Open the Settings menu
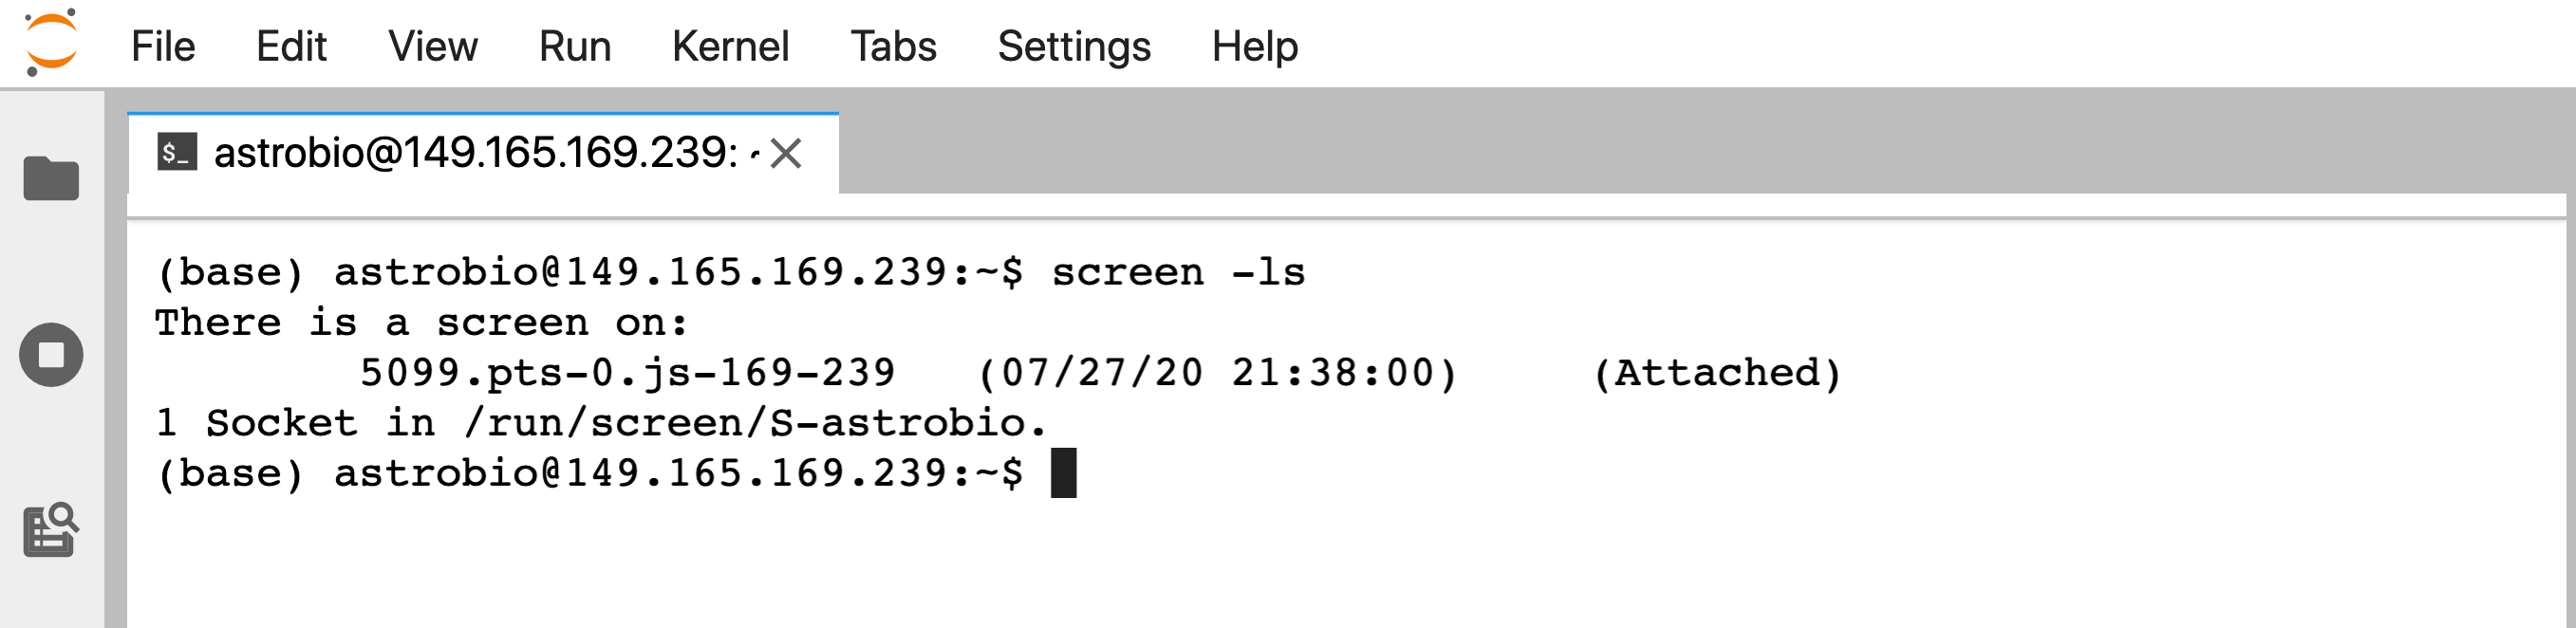The image size is (2576, 628). (1074, 46)
